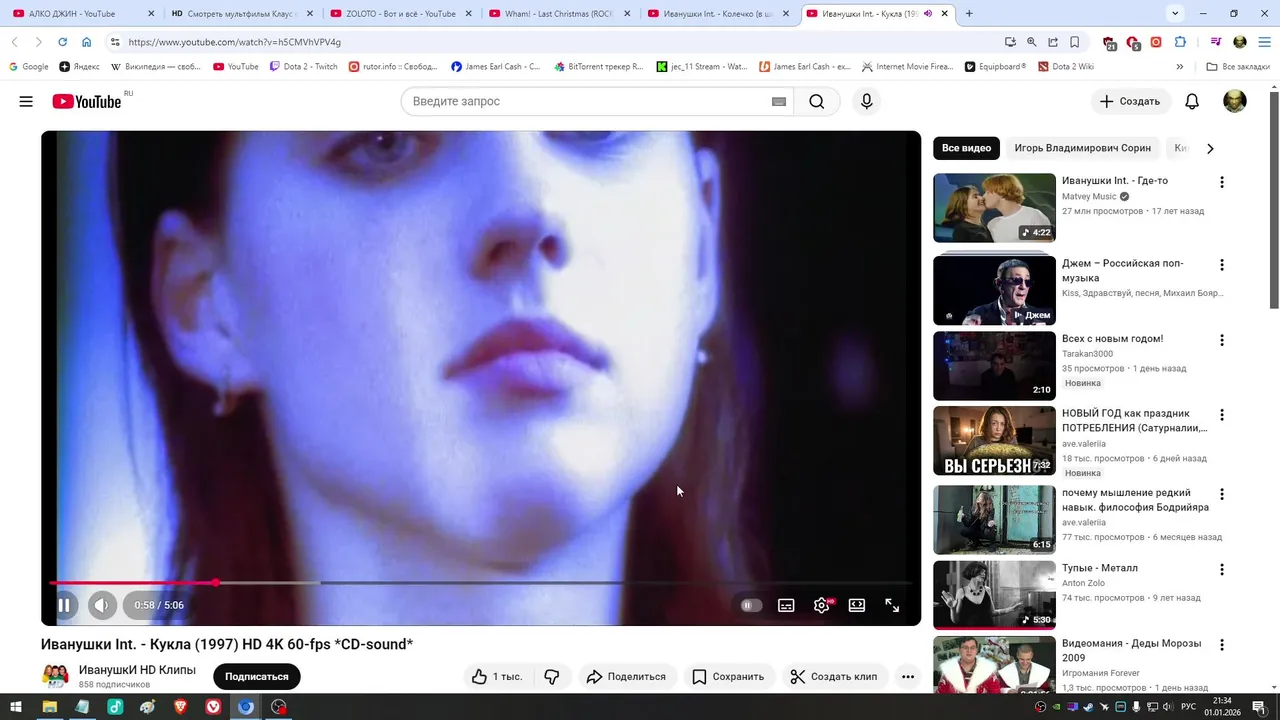This screenshot has height=720, width=1280.
Task: Open the tab search dropdown
Action: pyautogui.click(x=1175, y=14)
